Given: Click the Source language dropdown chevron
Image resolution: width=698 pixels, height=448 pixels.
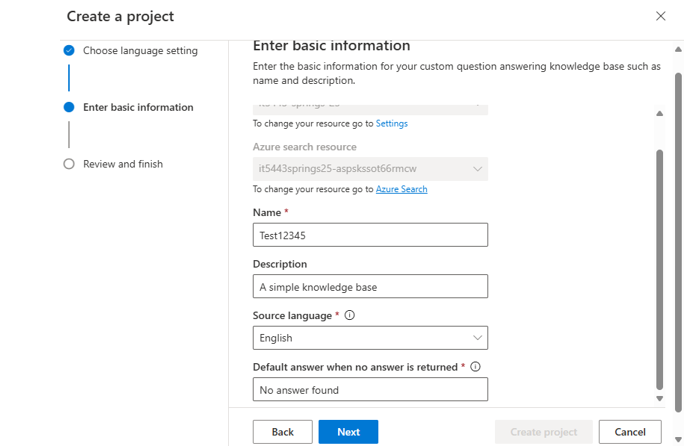Looking at the screenshot, I should [477, 338].
